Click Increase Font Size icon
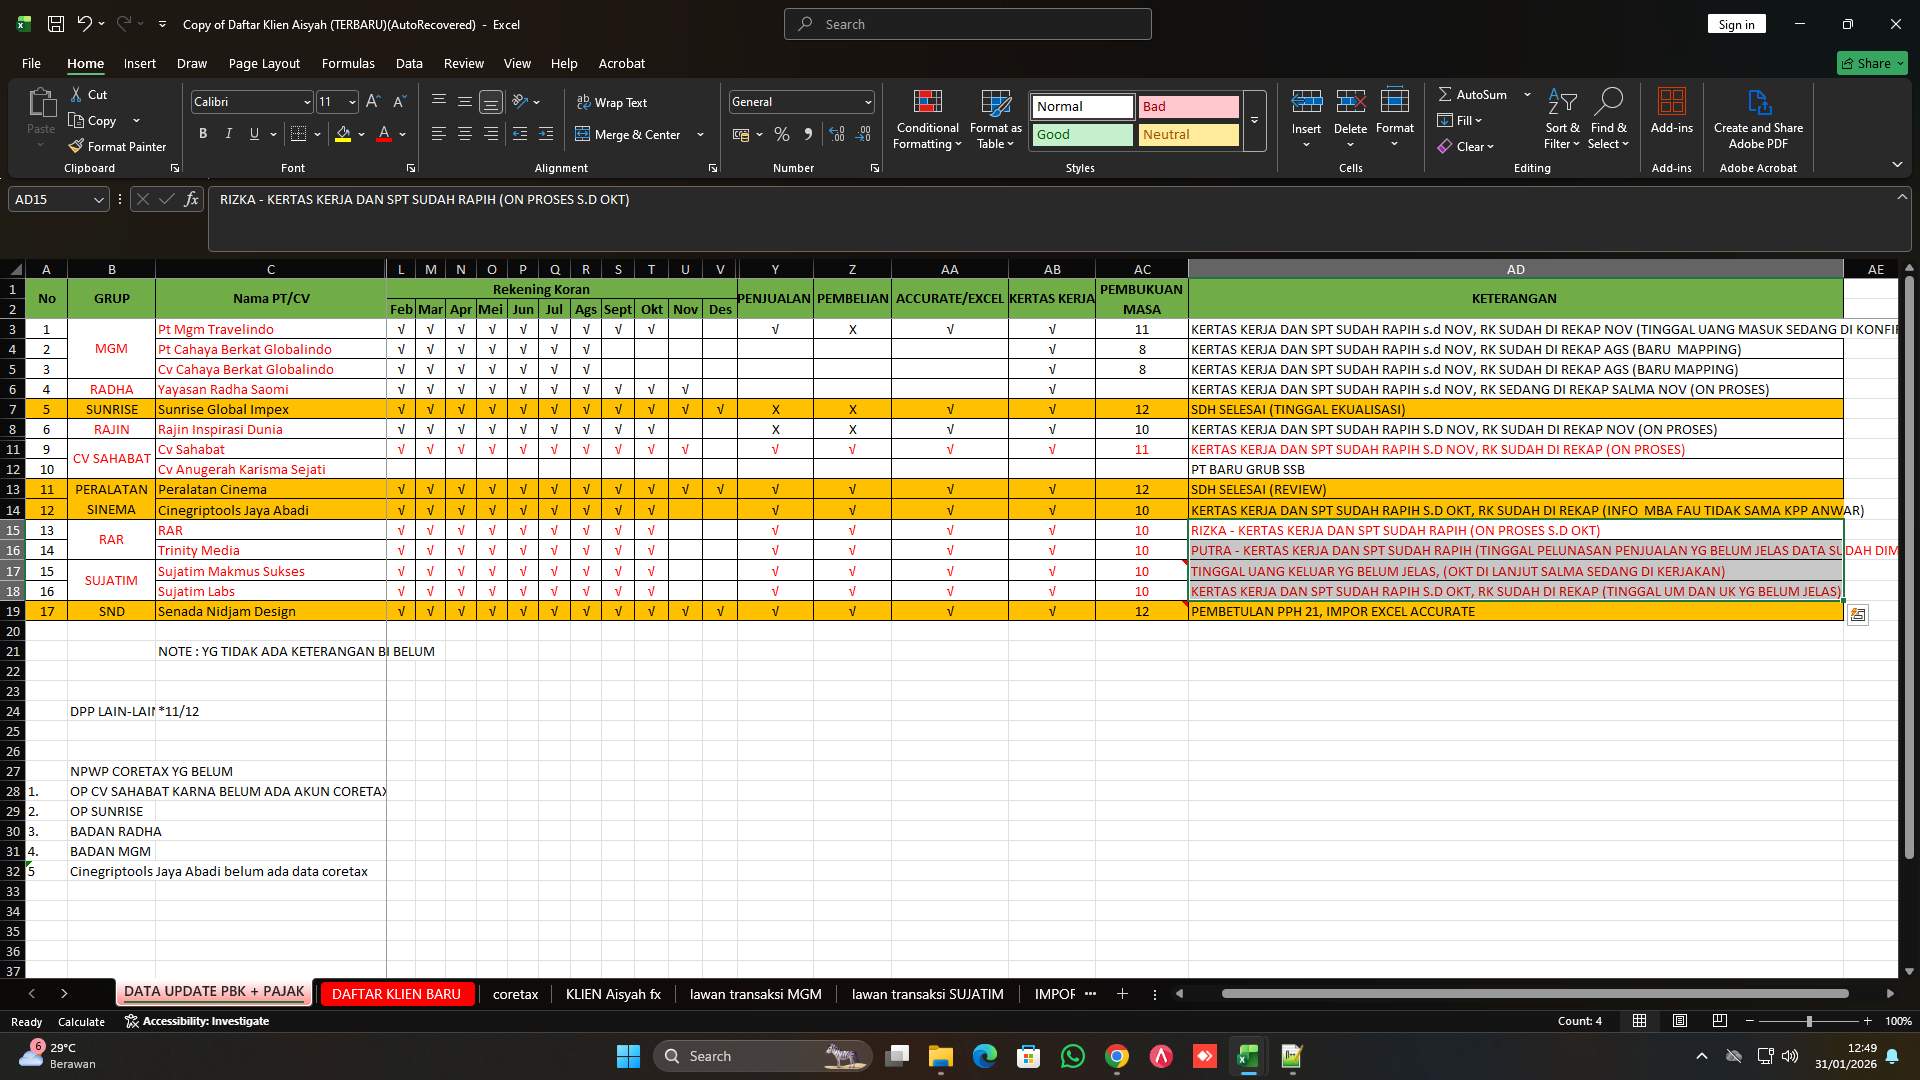1920x1080 pixels. 373,102
